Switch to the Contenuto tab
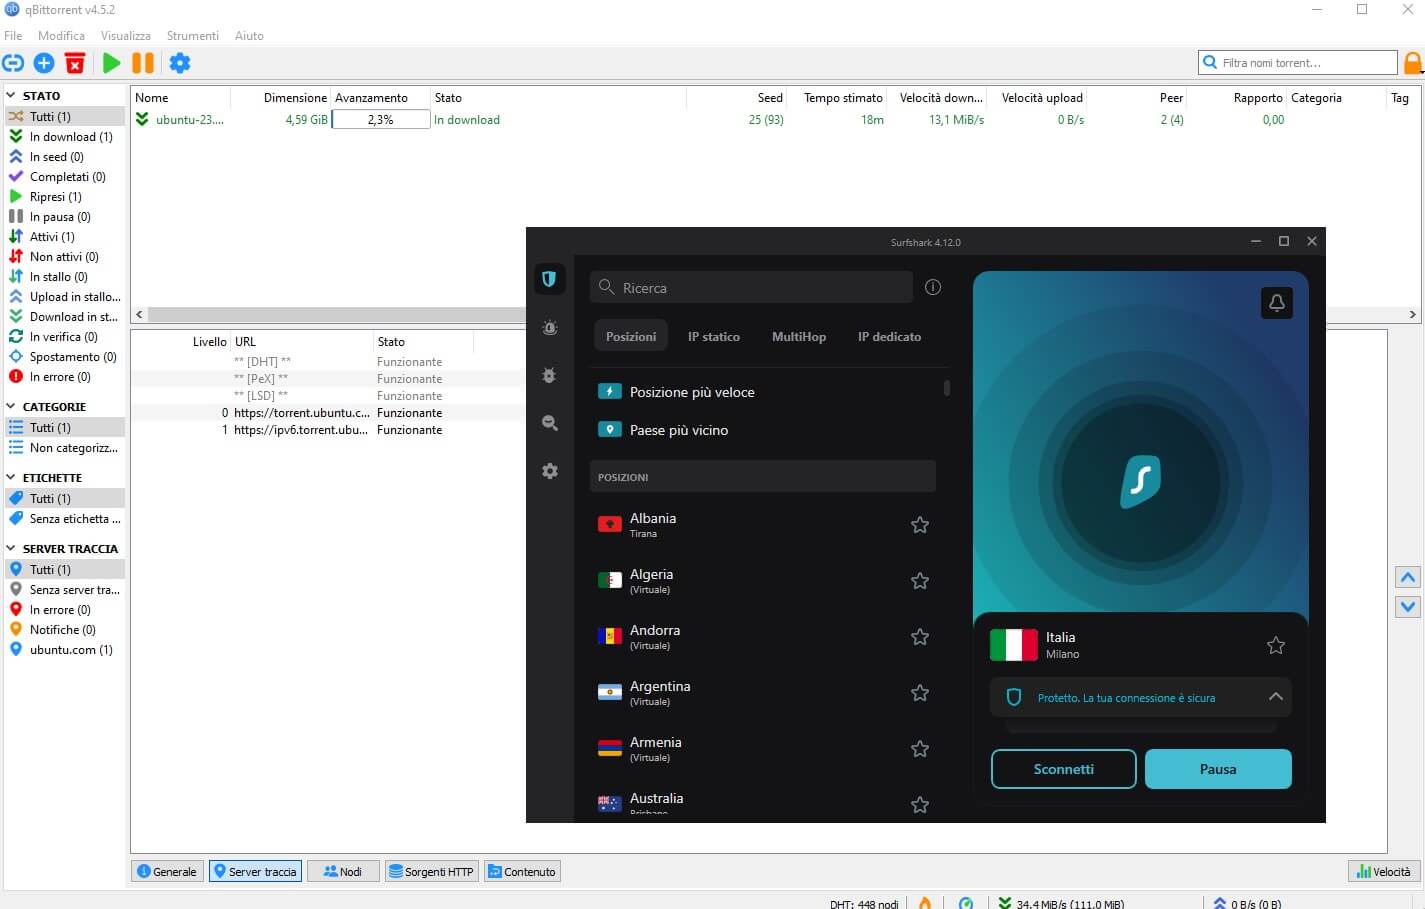 521,872
